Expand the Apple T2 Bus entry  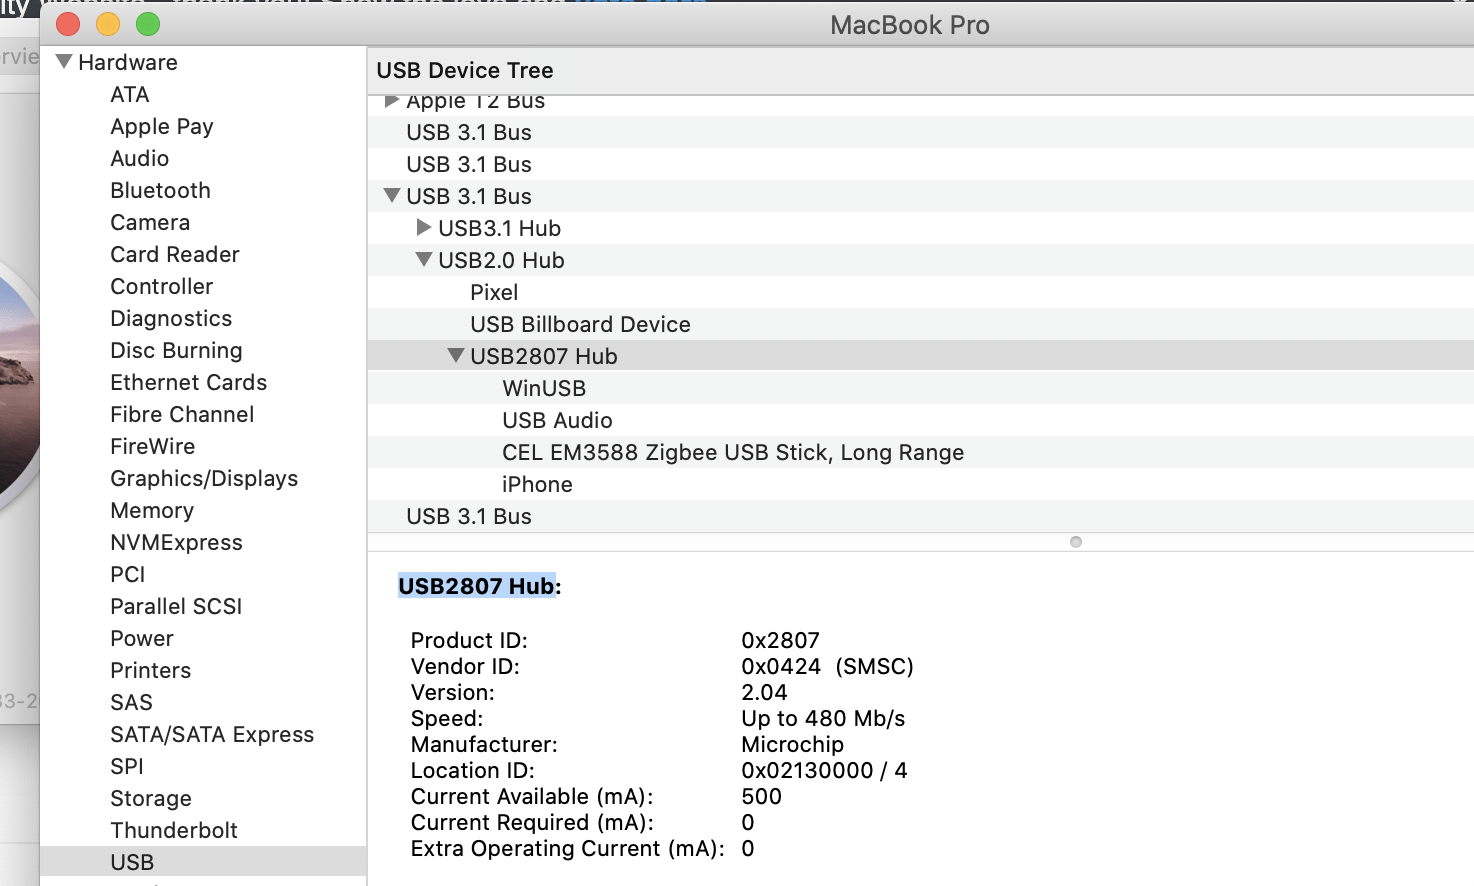click(x=391, y=100)
